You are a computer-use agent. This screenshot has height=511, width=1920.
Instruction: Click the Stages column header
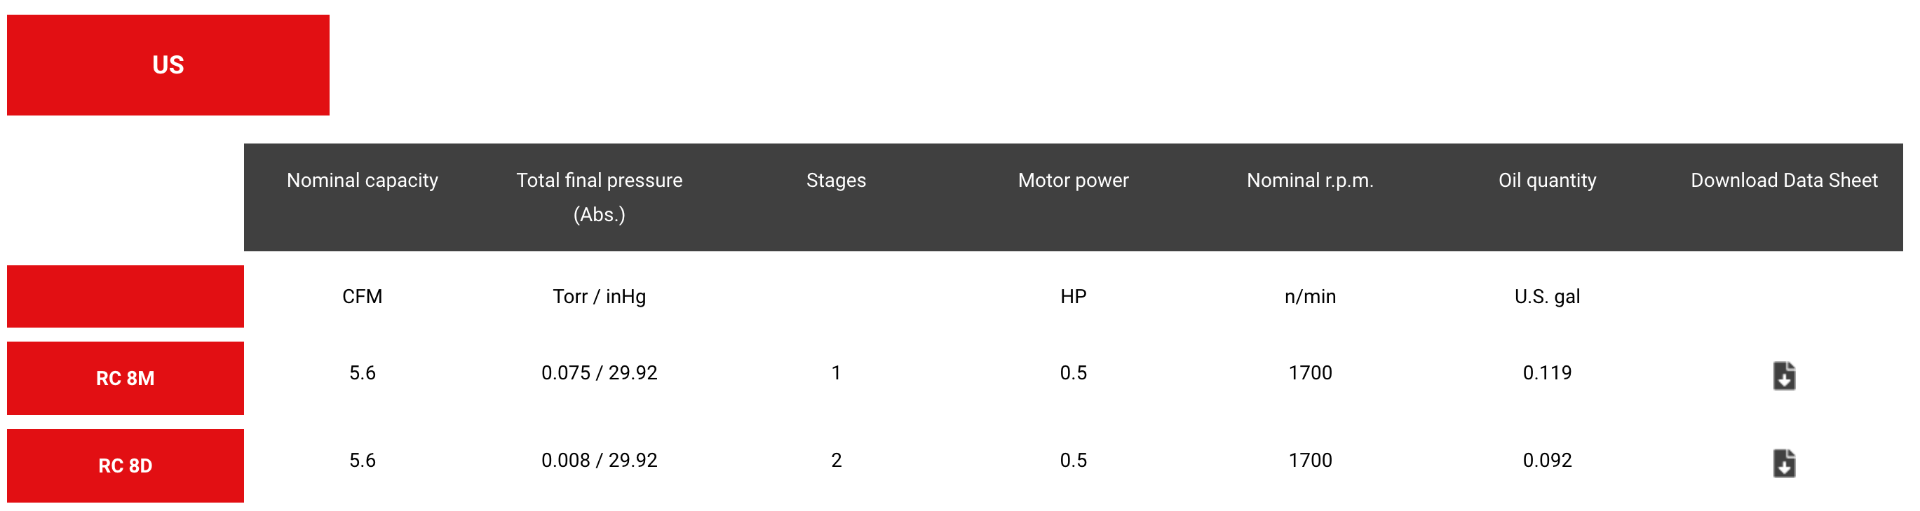coord(836,180)
